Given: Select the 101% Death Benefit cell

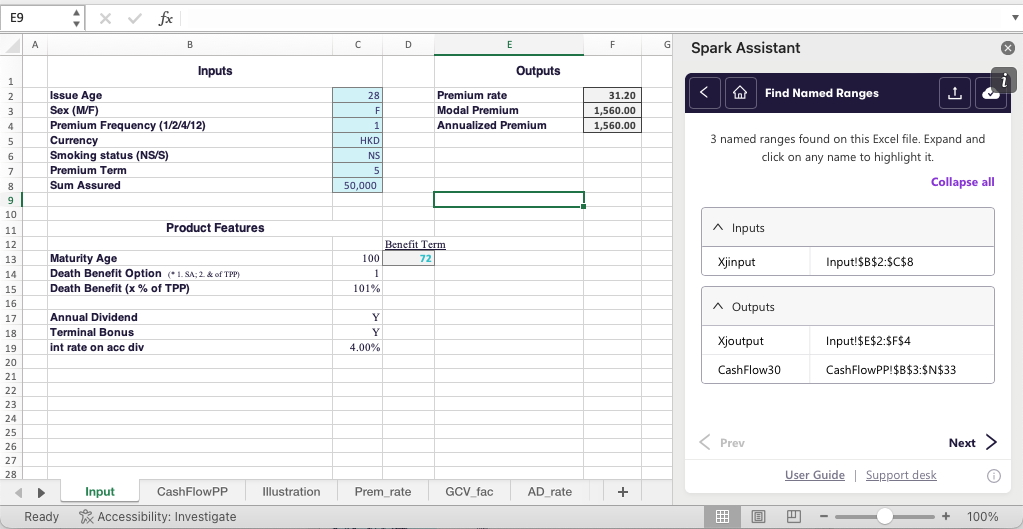Looking at the screenshot, I should pos(357,288).
